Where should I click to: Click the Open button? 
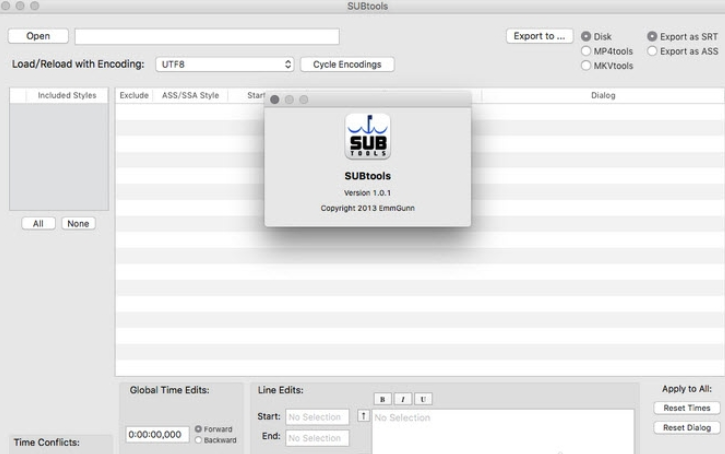coord(38,36)
